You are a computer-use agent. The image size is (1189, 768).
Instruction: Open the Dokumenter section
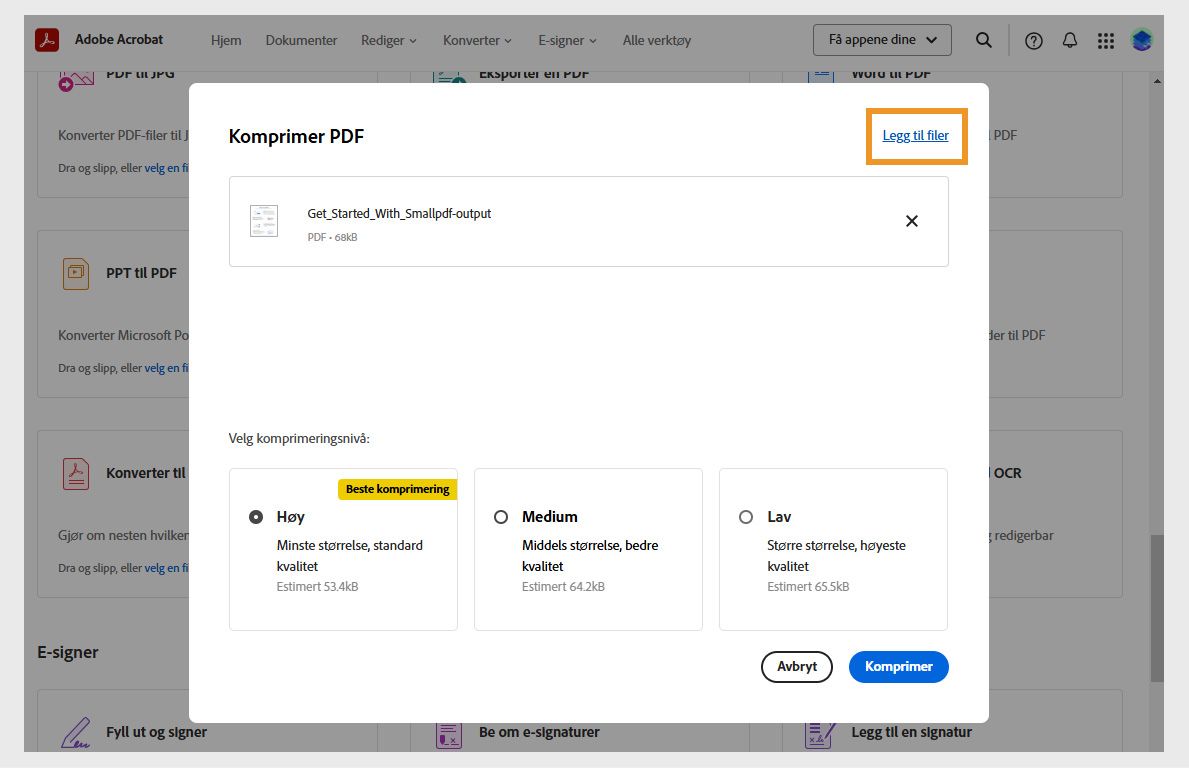coord(301,40)
